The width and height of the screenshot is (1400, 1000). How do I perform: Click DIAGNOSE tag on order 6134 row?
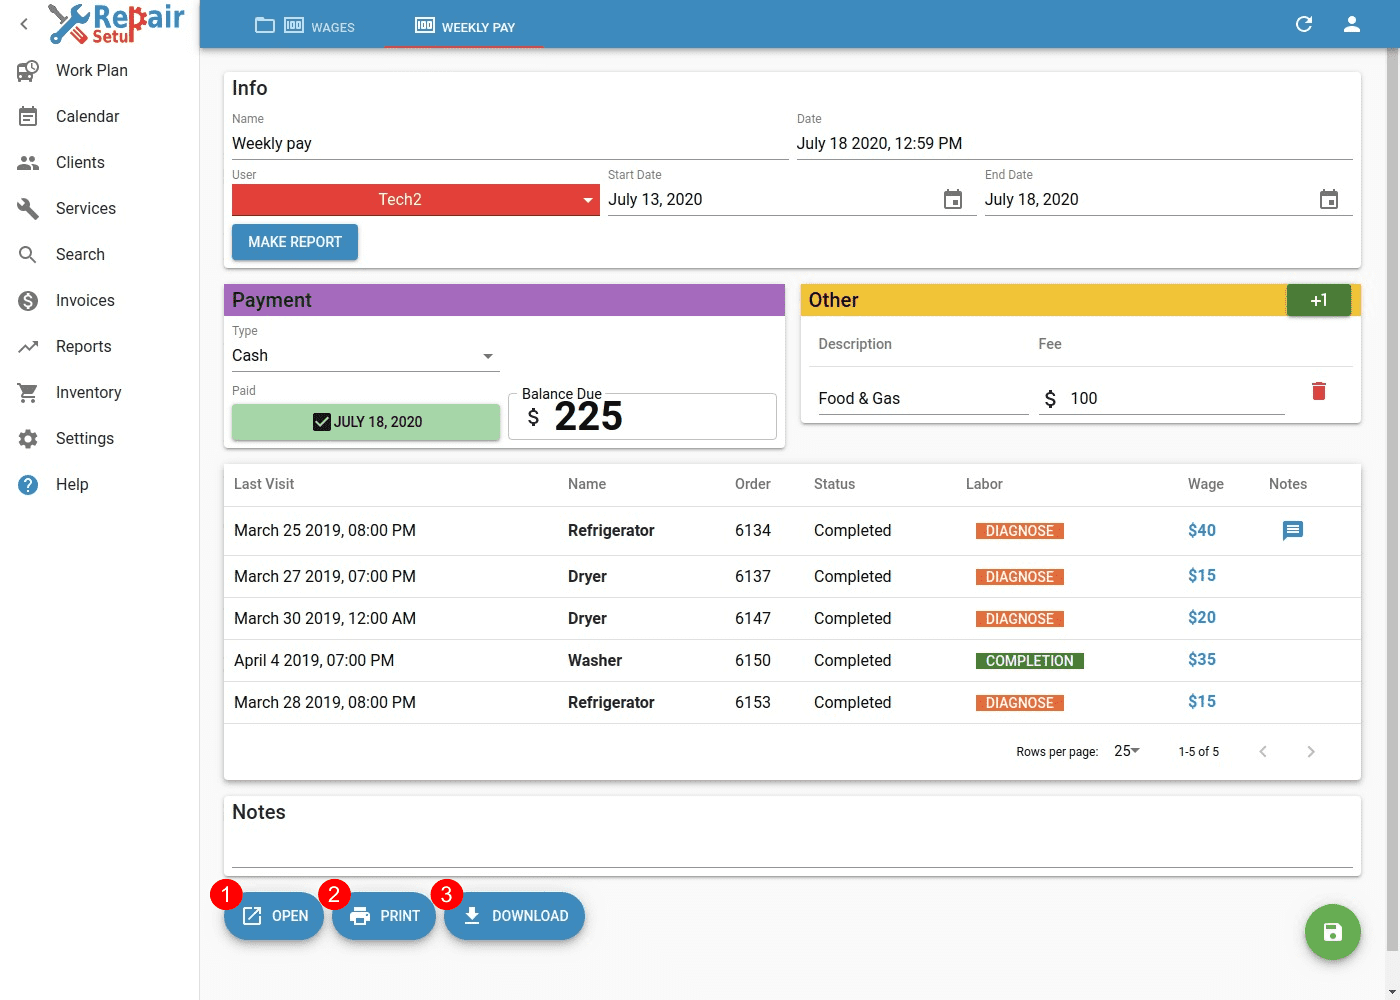click(1020, 531)
